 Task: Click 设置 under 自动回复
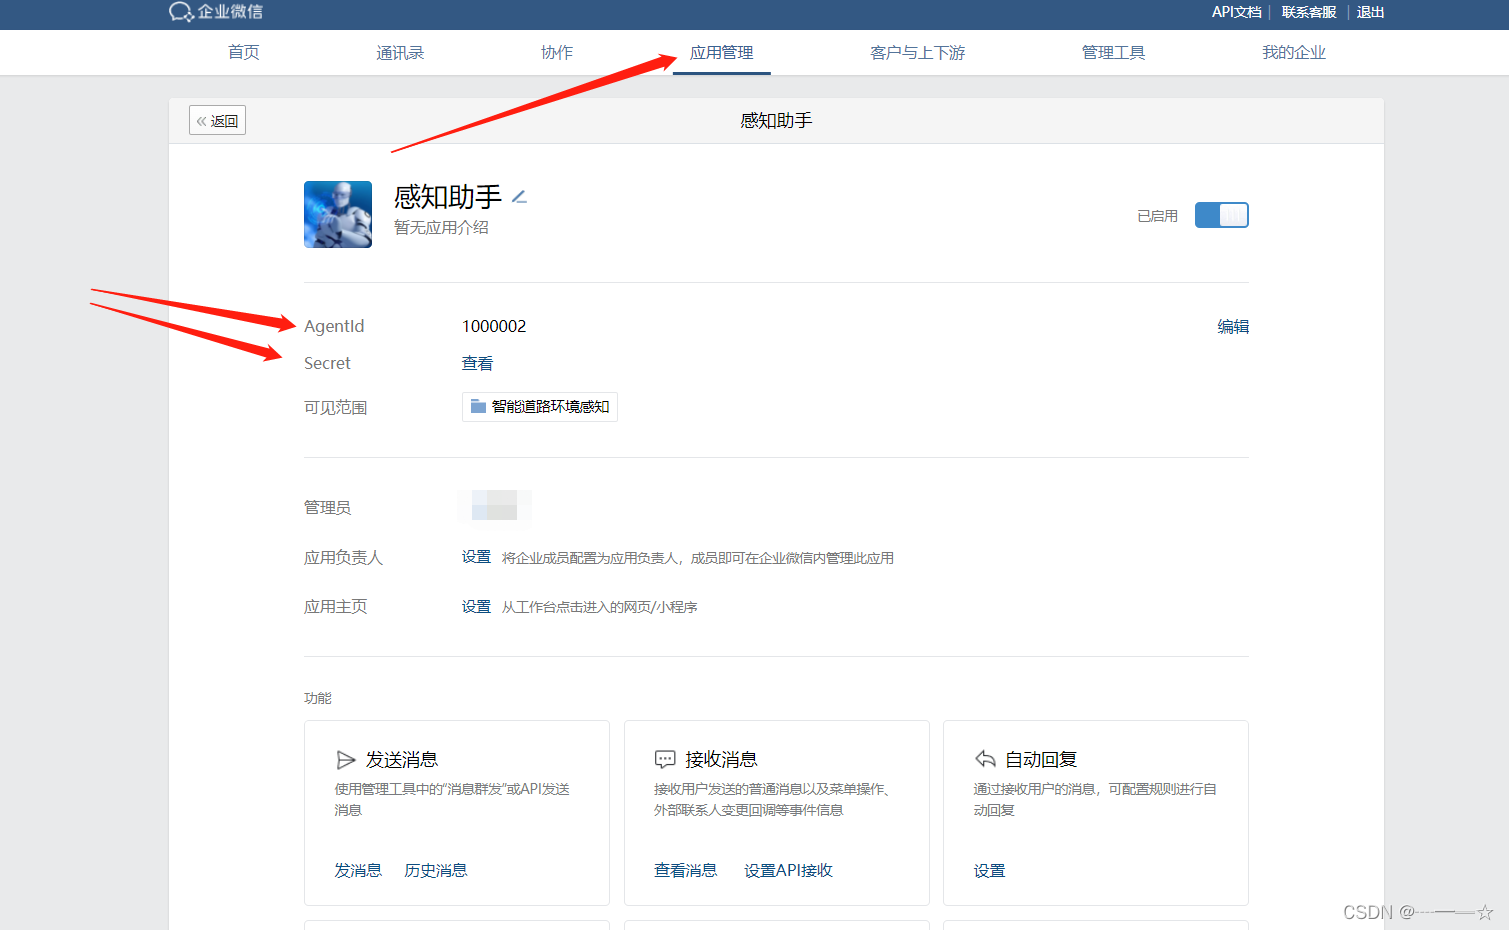point(989,871)
